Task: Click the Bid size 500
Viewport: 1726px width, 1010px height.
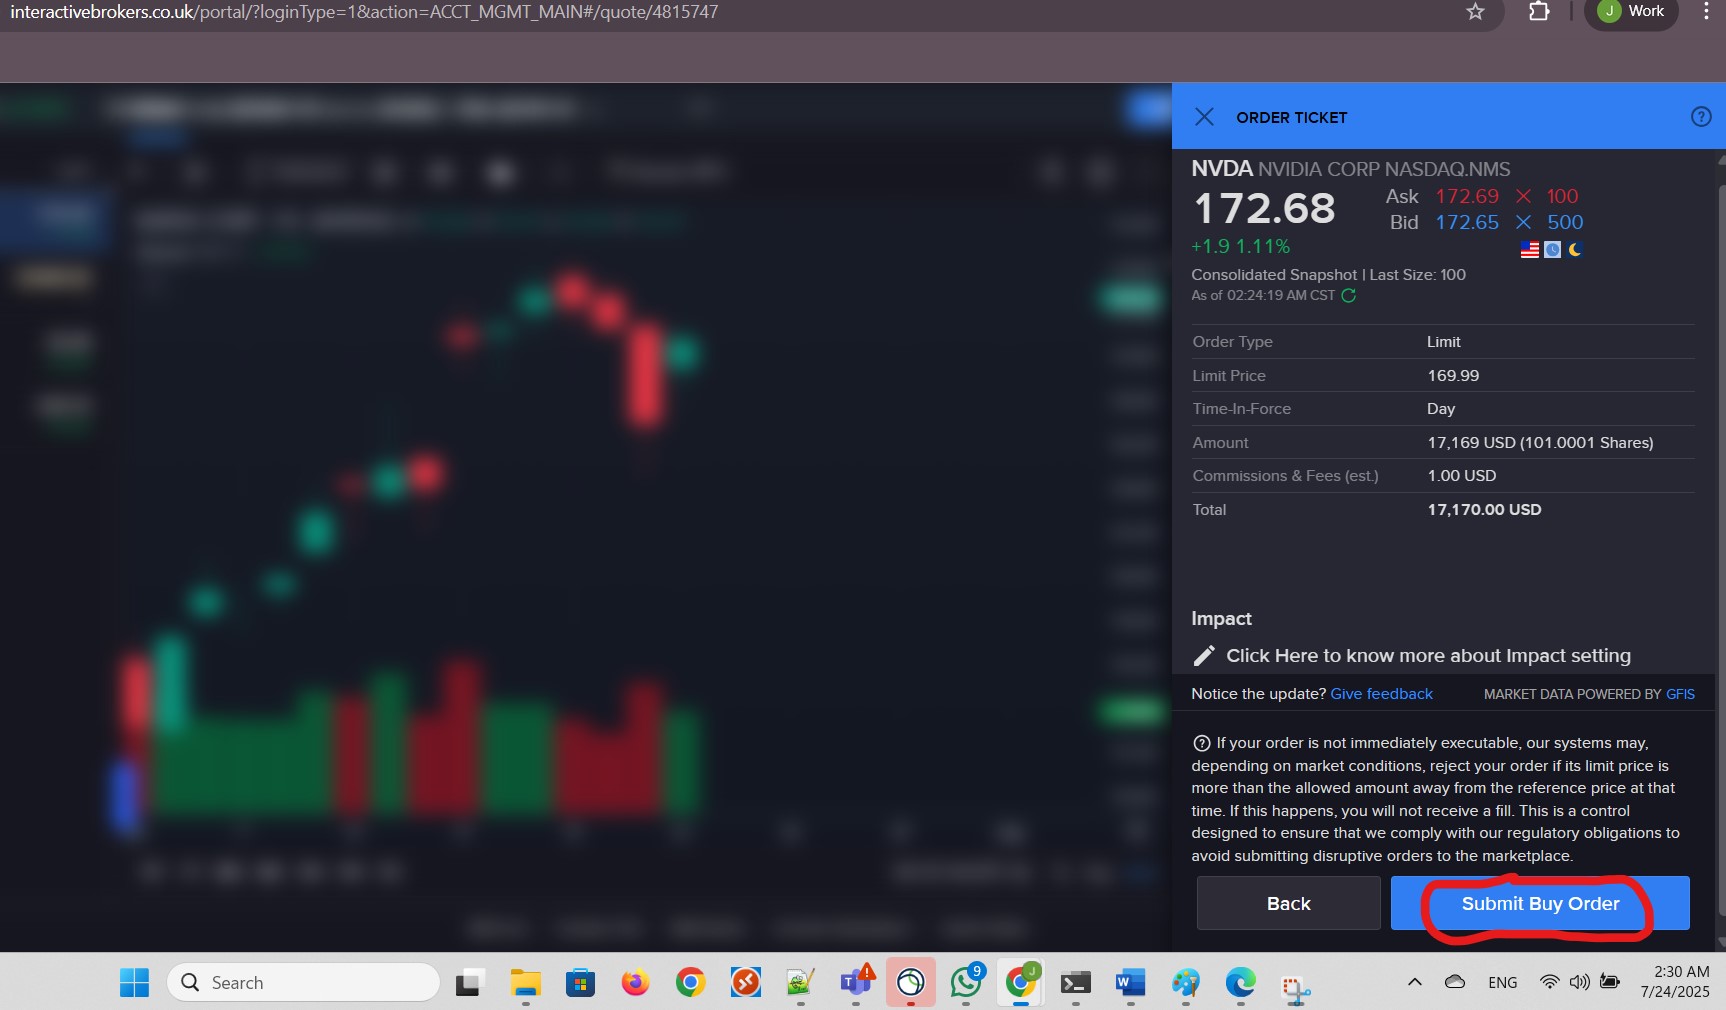Action: click(x=1565, y=222)
